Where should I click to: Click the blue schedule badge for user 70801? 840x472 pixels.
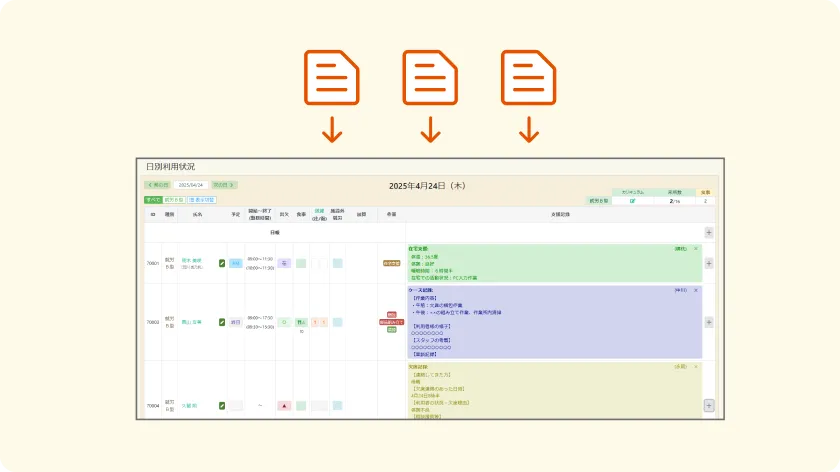coord(236,263)
